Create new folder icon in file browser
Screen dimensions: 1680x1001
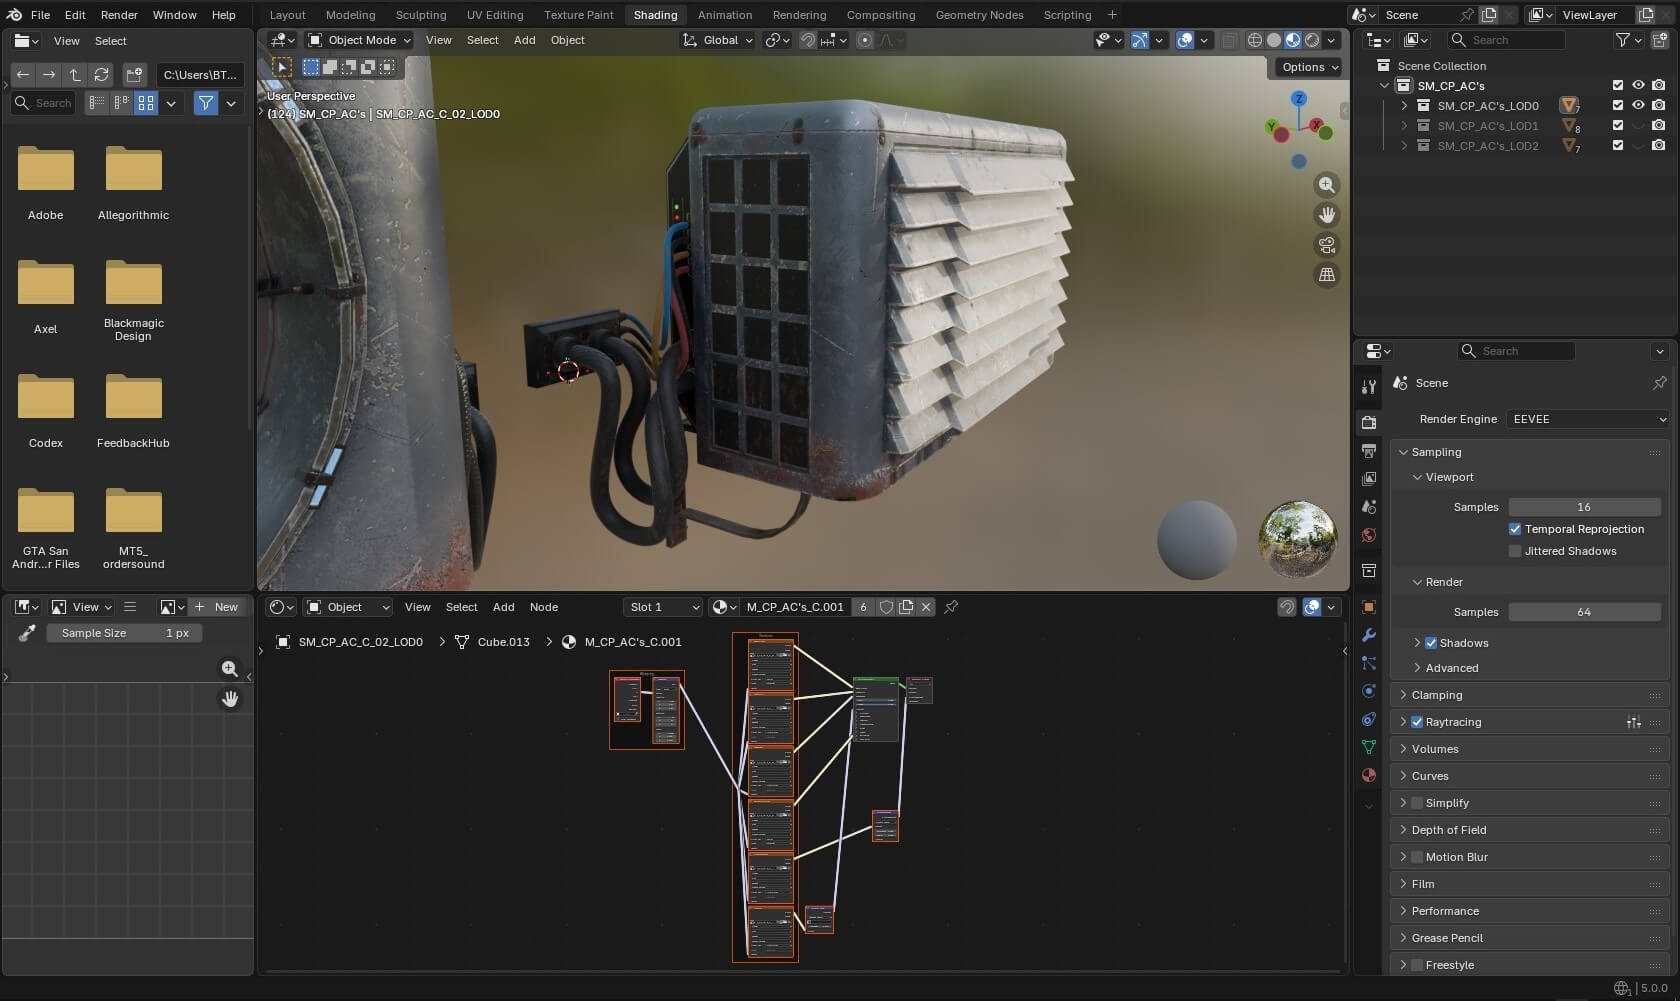point(134,75)
